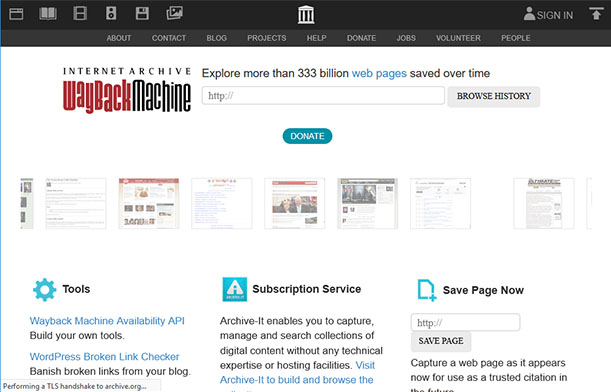Click 'Banish broken links from your blog.' text

click(x=110, y=371)
